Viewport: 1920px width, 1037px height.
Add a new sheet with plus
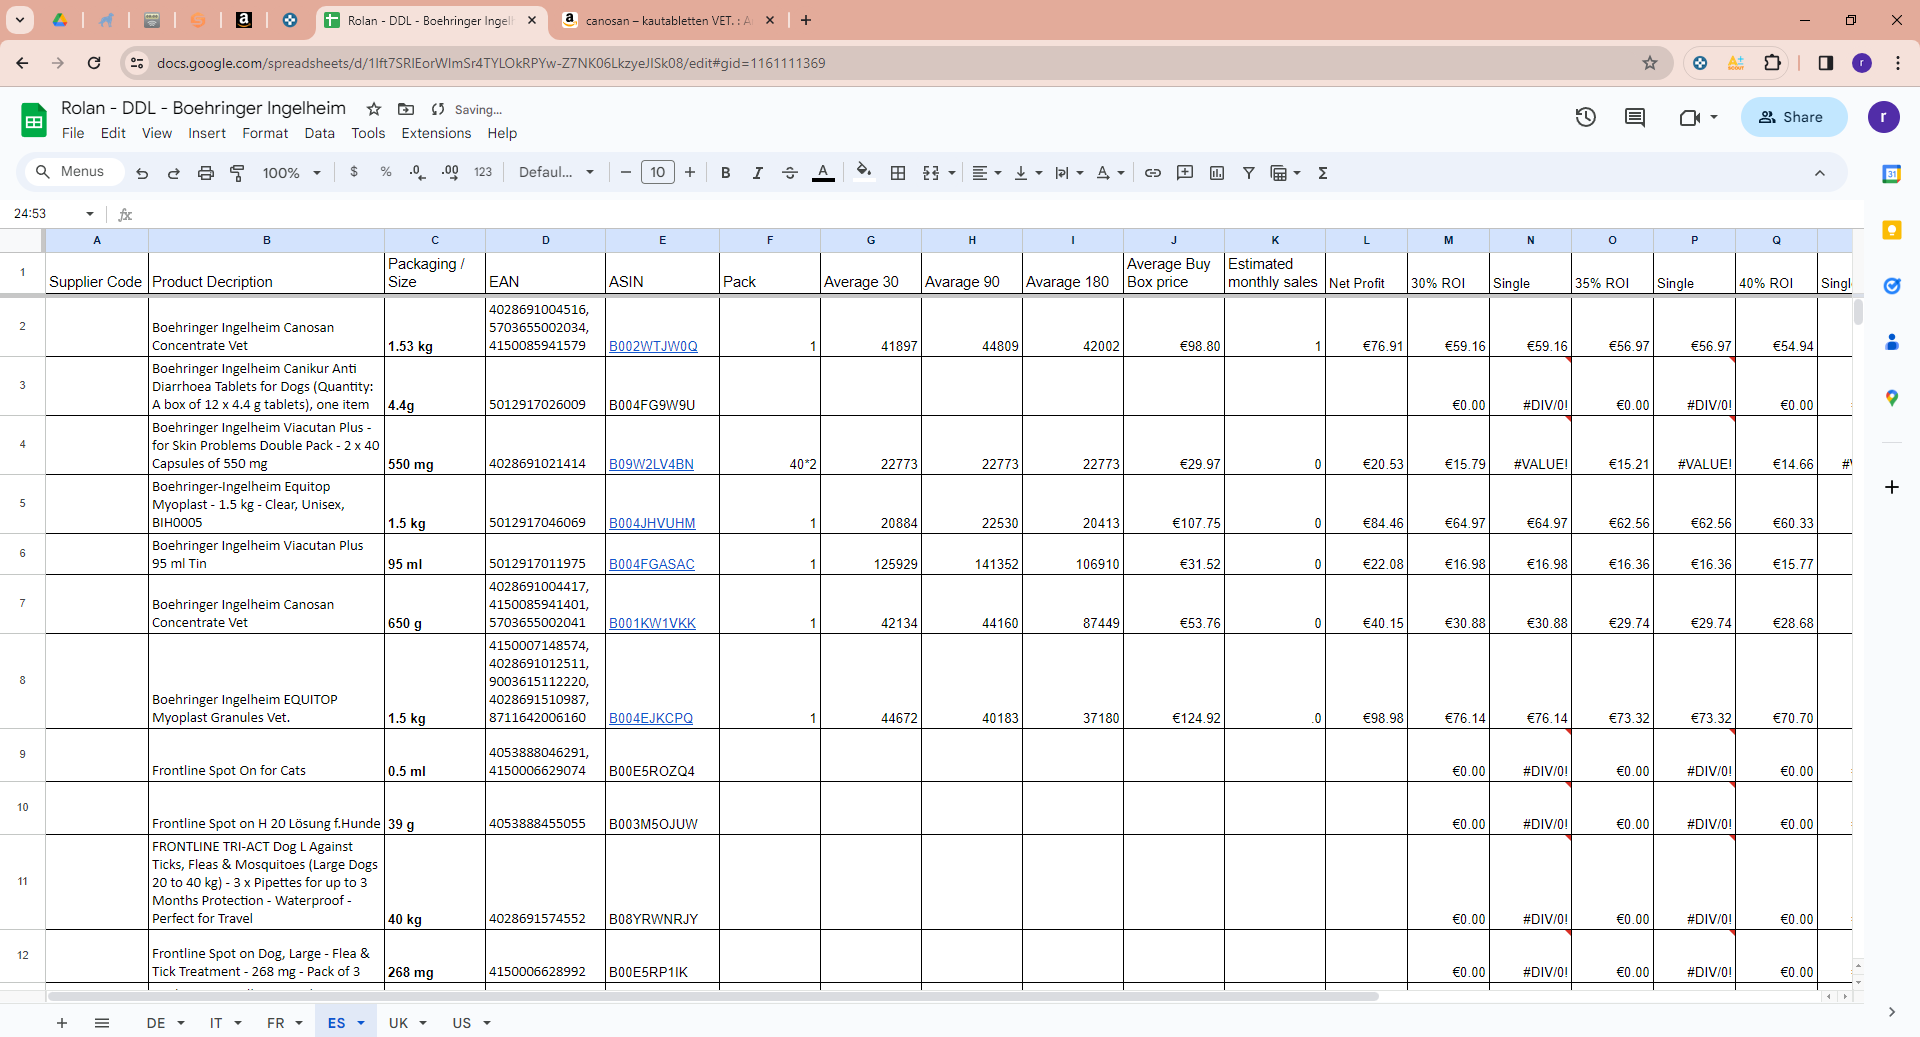tap(62, 1023)
